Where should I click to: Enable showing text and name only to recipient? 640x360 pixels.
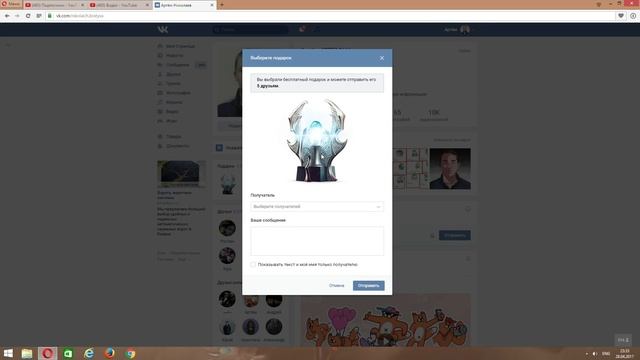pyautogui.click(x=253, y=264)
